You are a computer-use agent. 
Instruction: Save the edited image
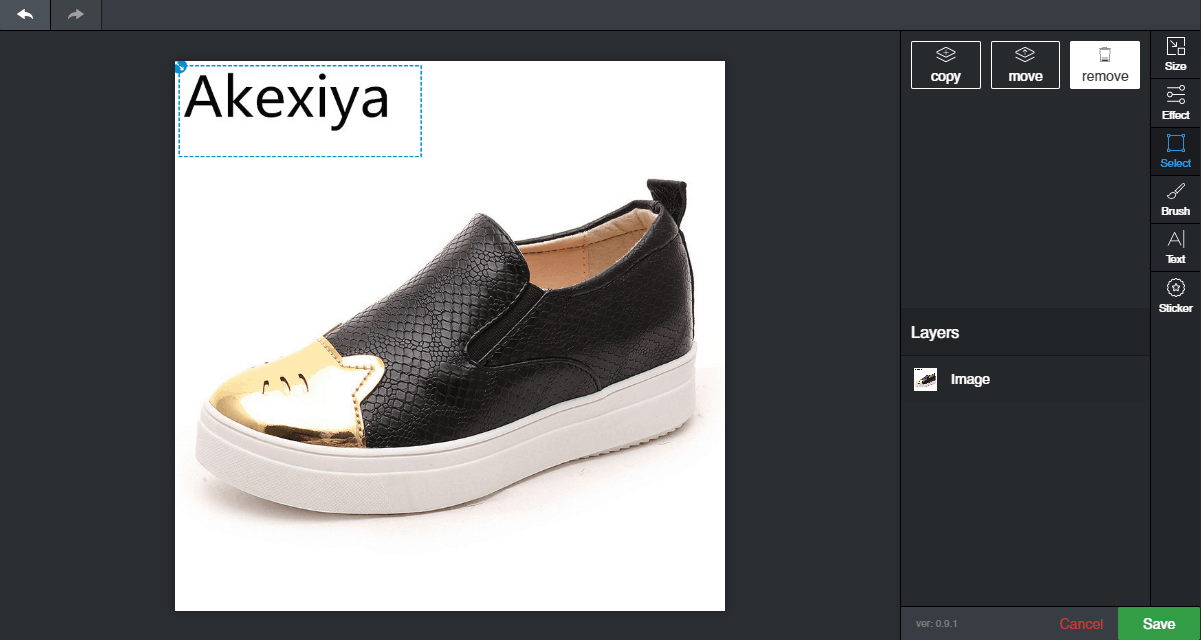click(1159, 624)
